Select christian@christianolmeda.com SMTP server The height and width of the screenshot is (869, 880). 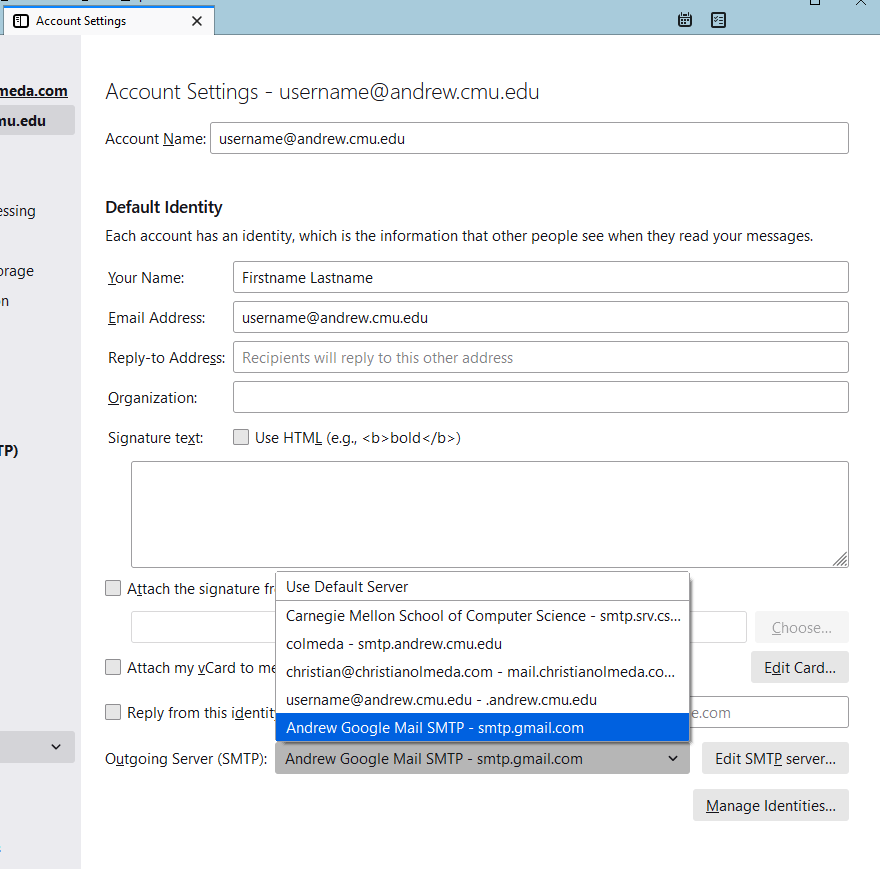482,672
